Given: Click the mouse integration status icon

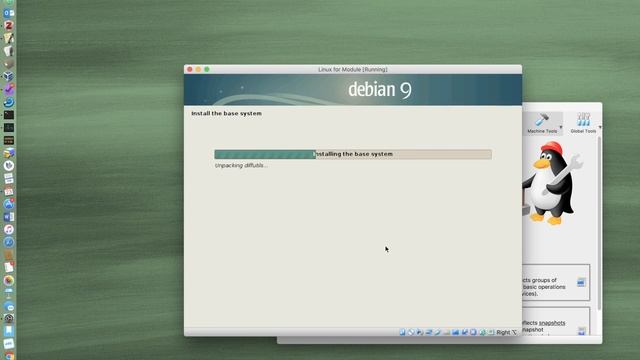Looking at the screenshot, I should (482, 332).
